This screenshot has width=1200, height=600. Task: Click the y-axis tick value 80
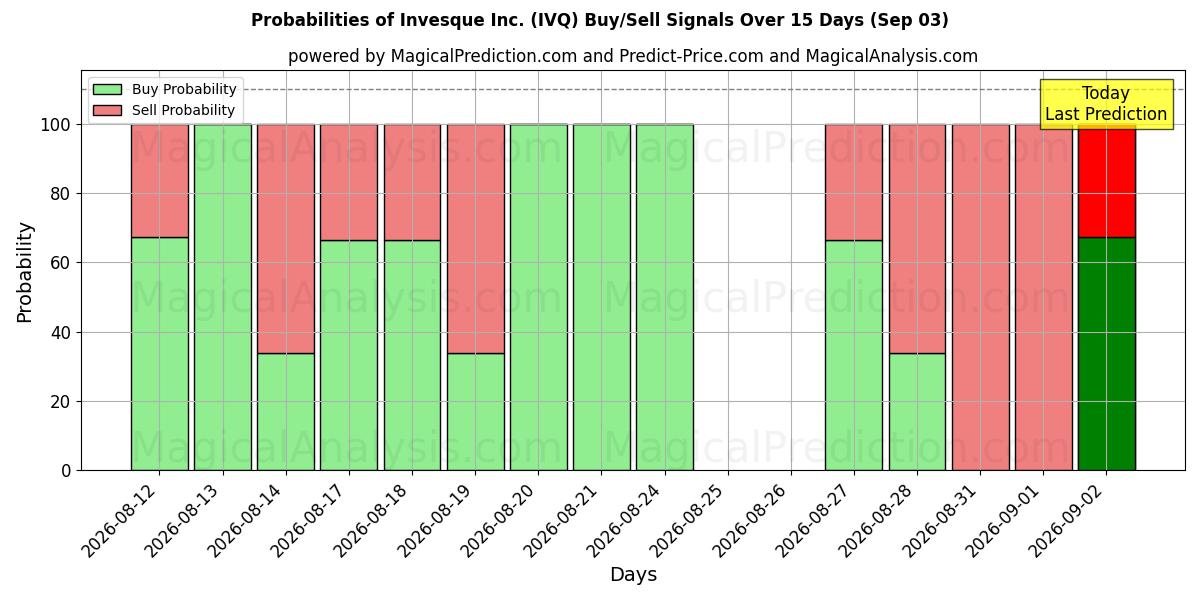tap(63, 194)
